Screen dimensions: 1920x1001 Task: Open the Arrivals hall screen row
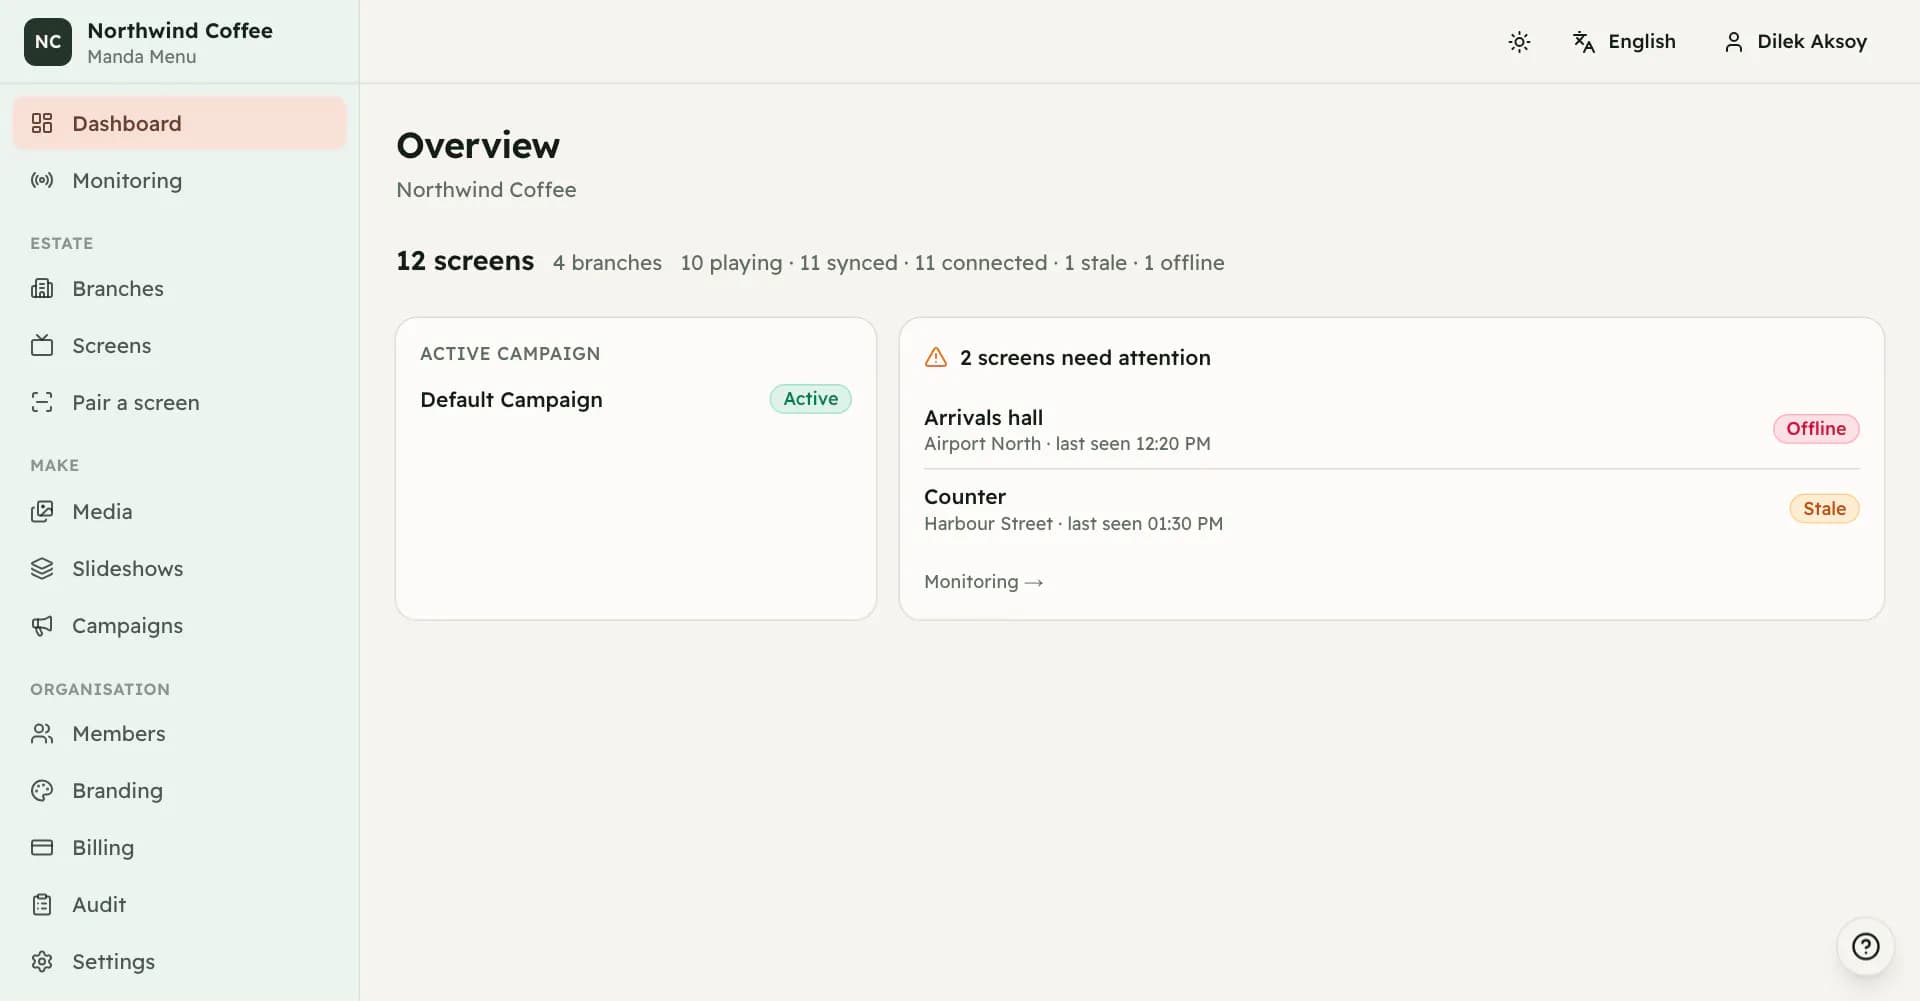point(1392,429)
